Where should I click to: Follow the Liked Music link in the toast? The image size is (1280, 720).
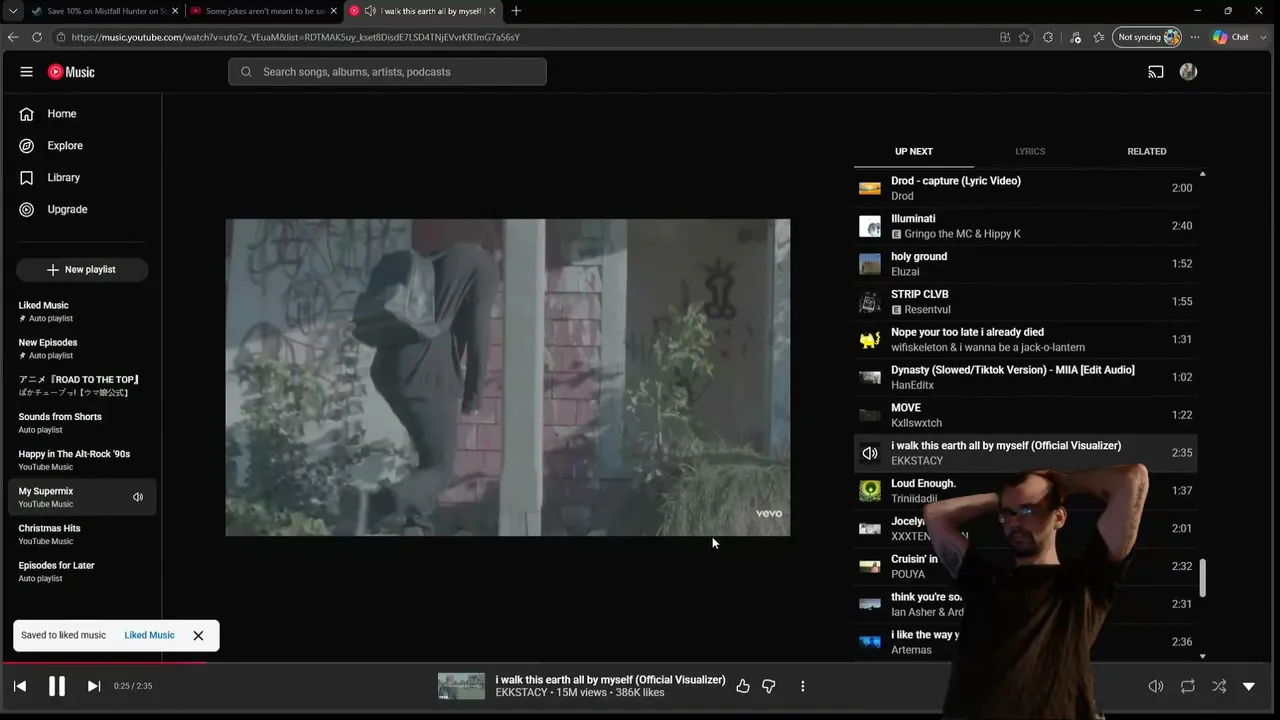click(149, 635)
